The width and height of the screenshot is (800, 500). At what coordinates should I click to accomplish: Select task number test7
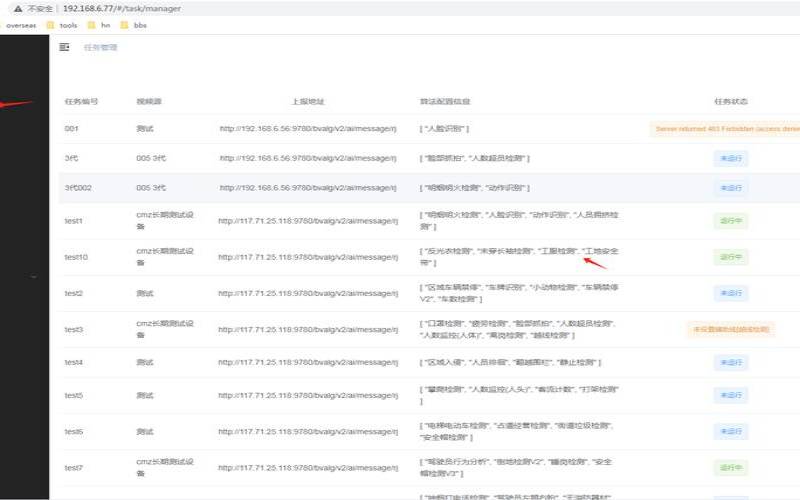73,468
